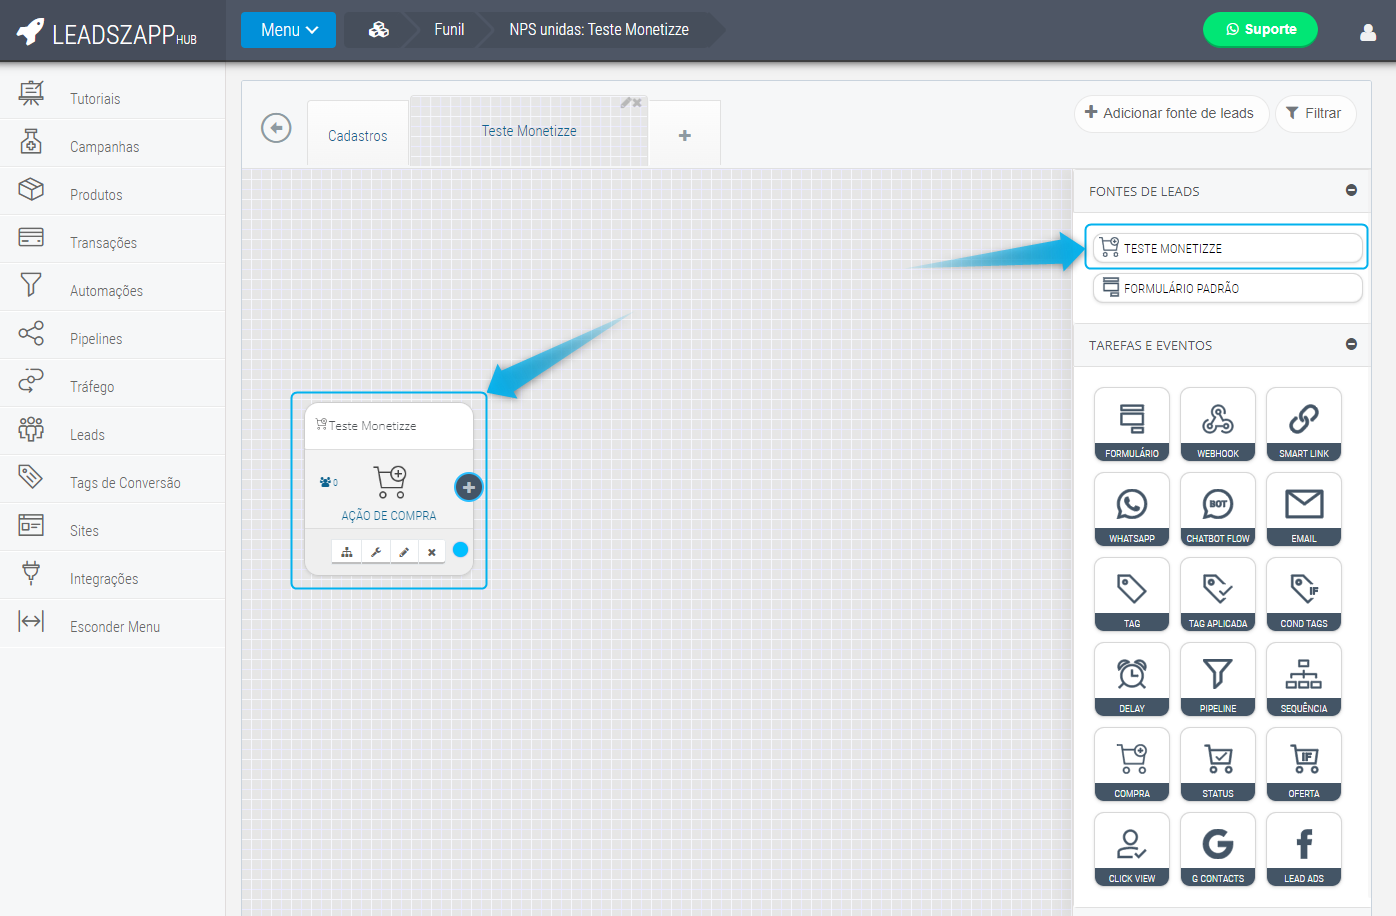Image resolution: width=1396 pixels, height=916 pixels.
Task: Click the pencil edit icon on the node
Action: point(404,552)
